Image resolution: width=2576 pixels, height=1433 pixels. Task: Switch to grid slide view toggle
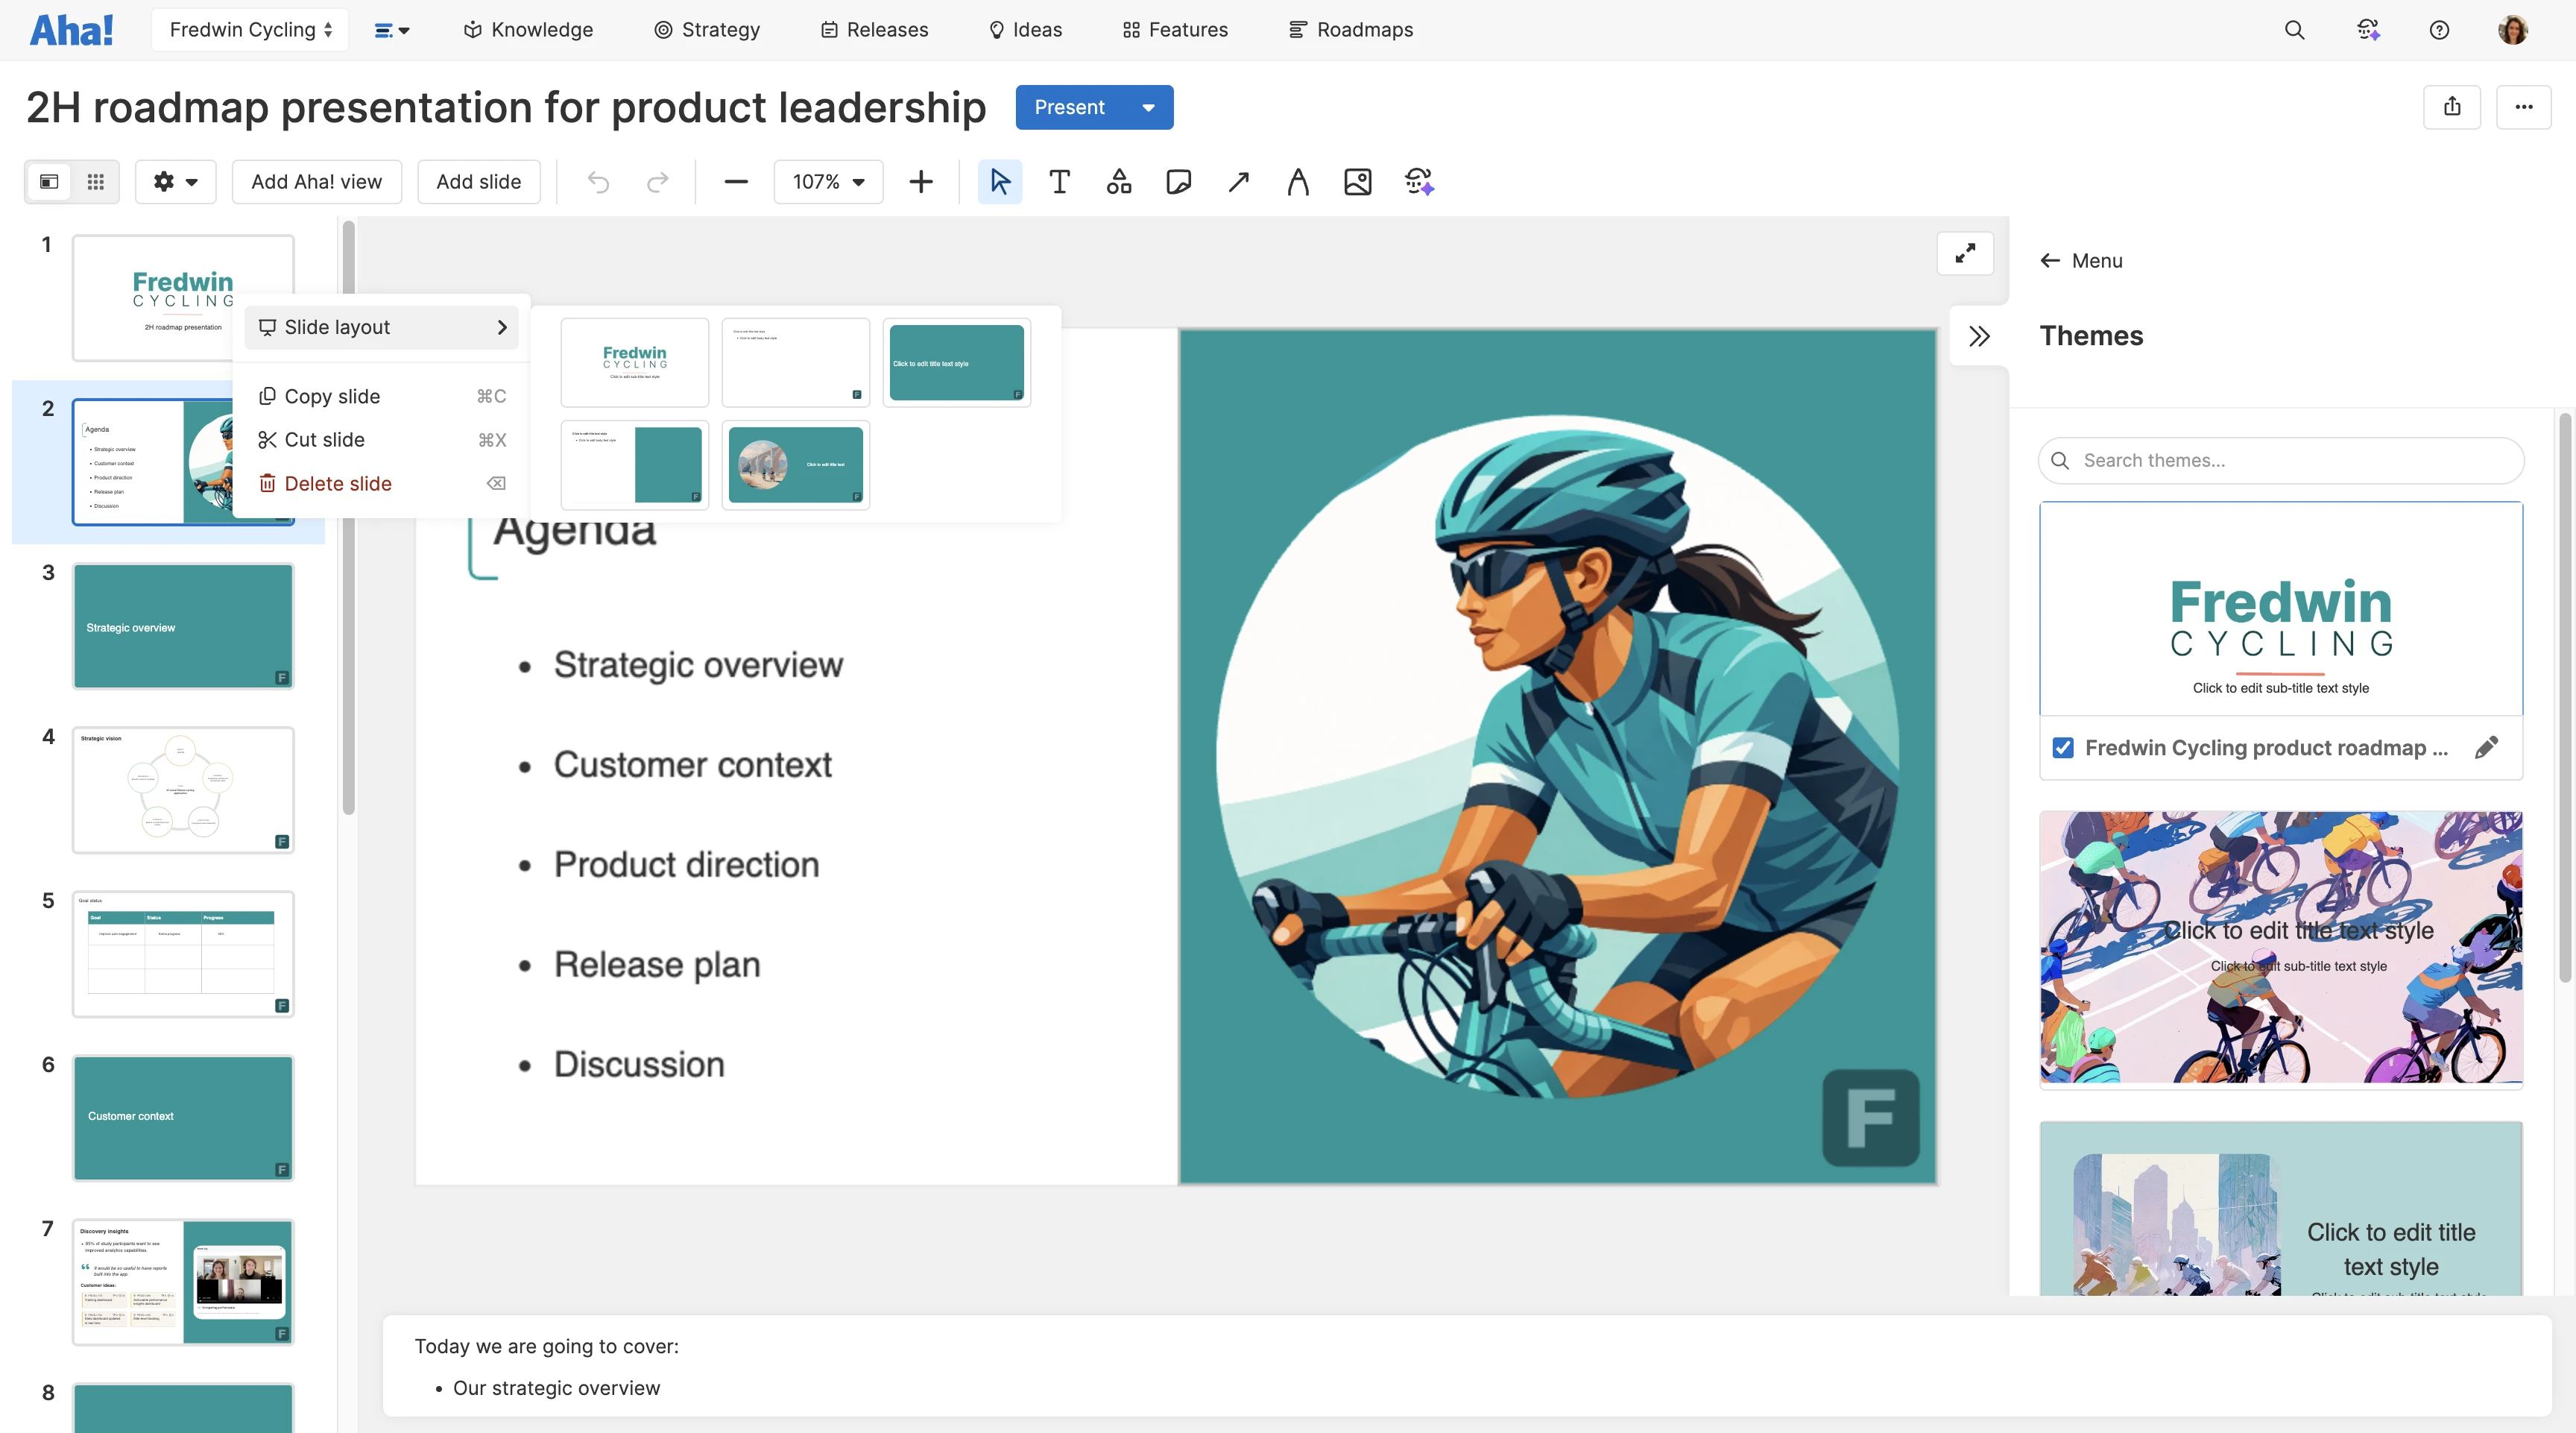click(95, 182)
